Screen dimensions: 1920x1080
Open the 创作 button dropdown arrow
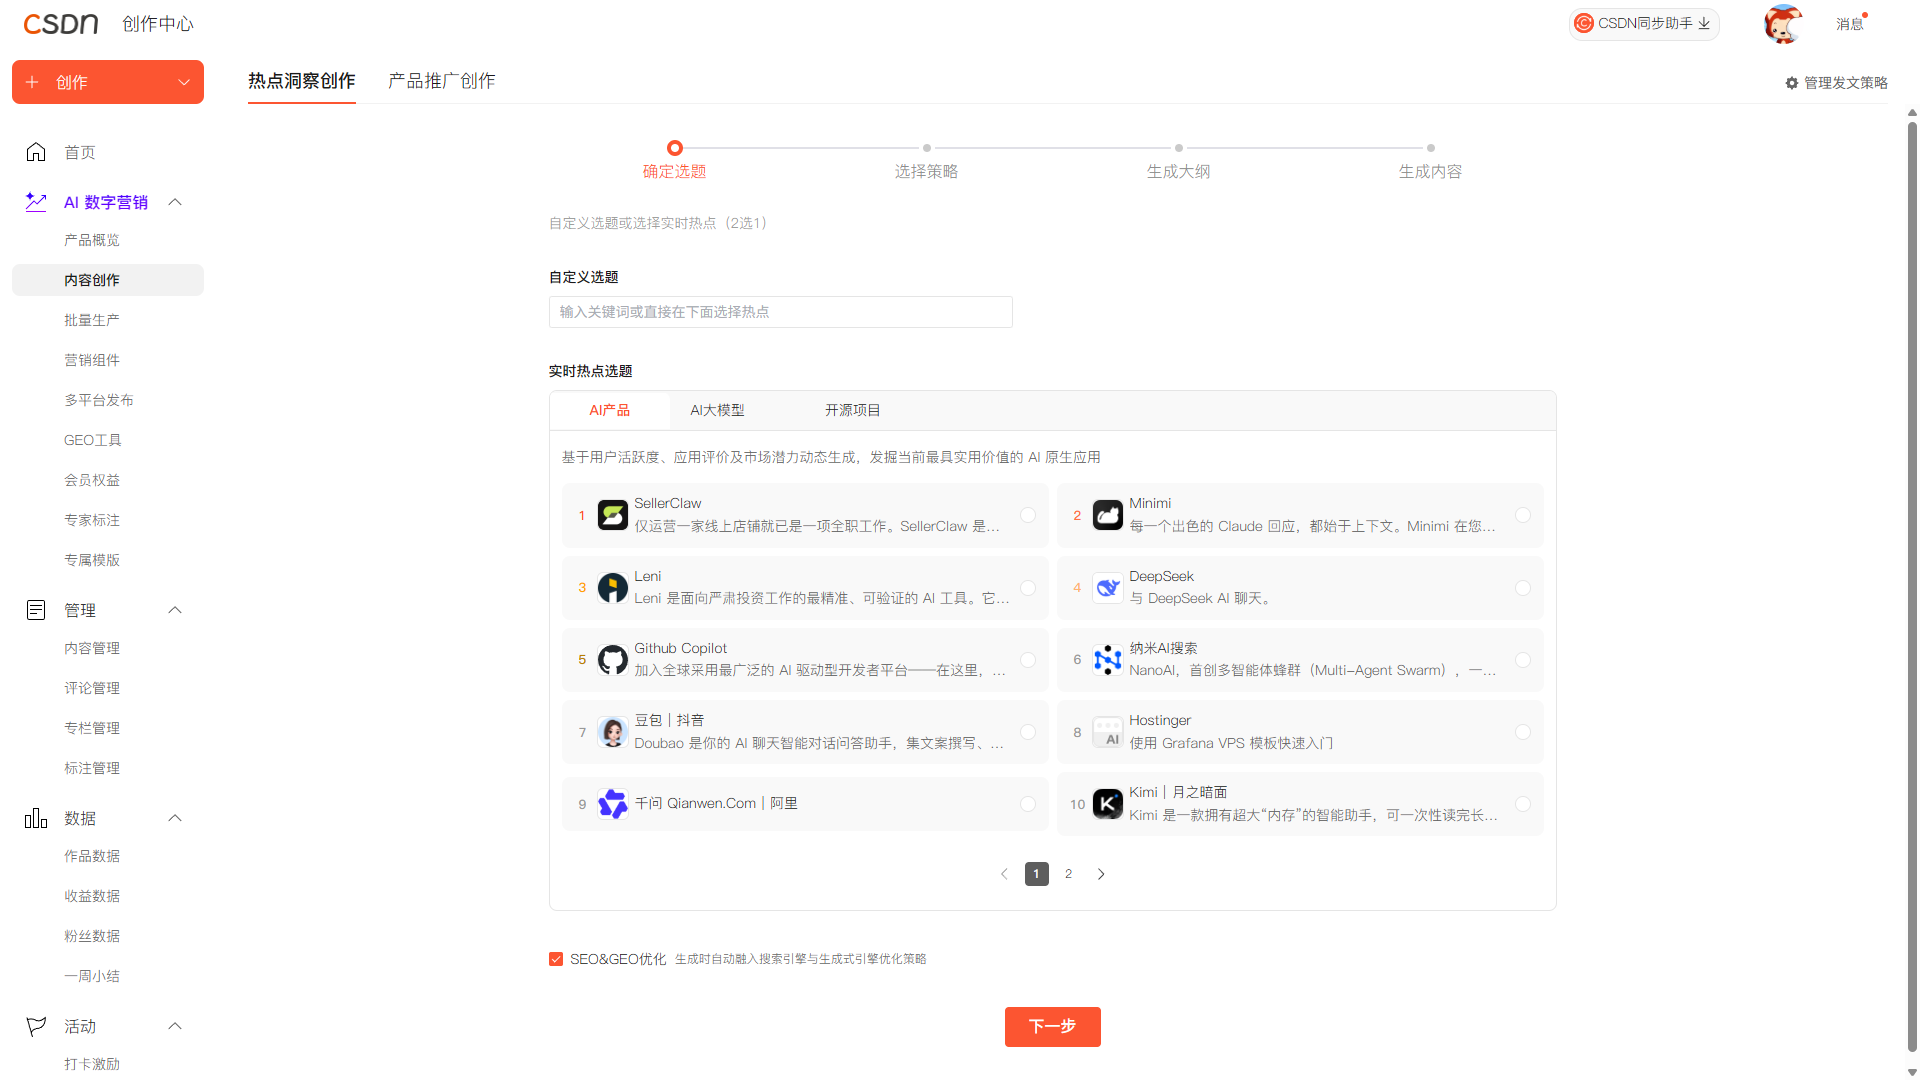[x=184, y=82]
